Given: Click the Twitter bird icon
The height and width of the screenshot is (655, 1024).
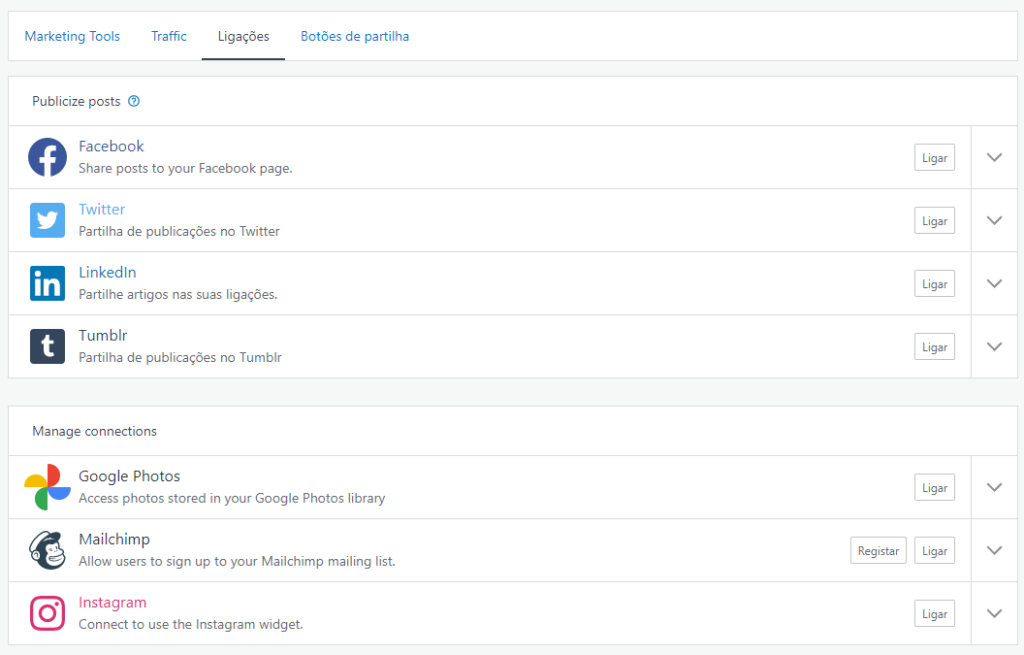Looking at the screenshot, I should (x=47, y=220).
